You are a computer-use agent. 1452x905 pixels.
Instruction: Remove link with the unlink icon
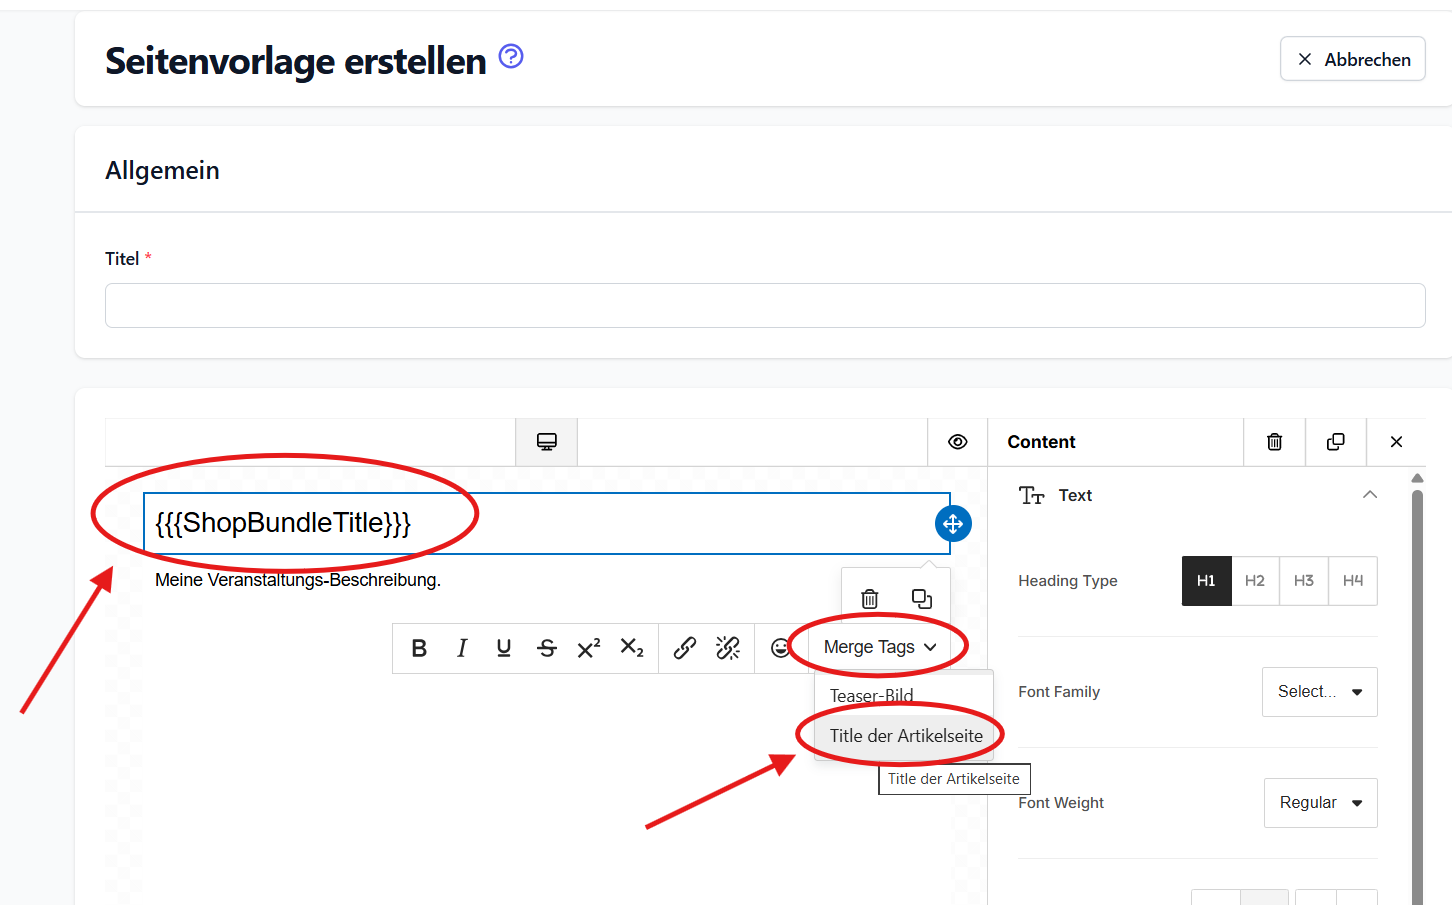pos(728,648)
